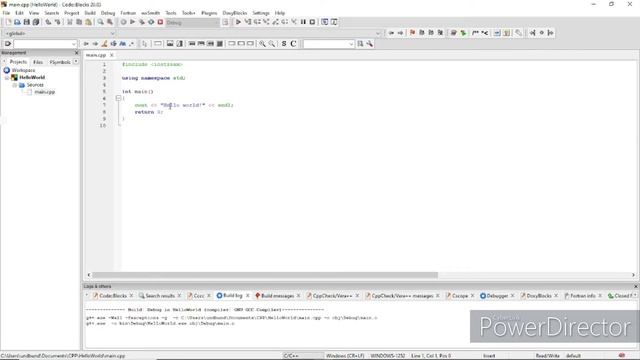Click the Paste toolbar icon
The height and width of the screenshot is (360, 640).
[x=89, y=22]
